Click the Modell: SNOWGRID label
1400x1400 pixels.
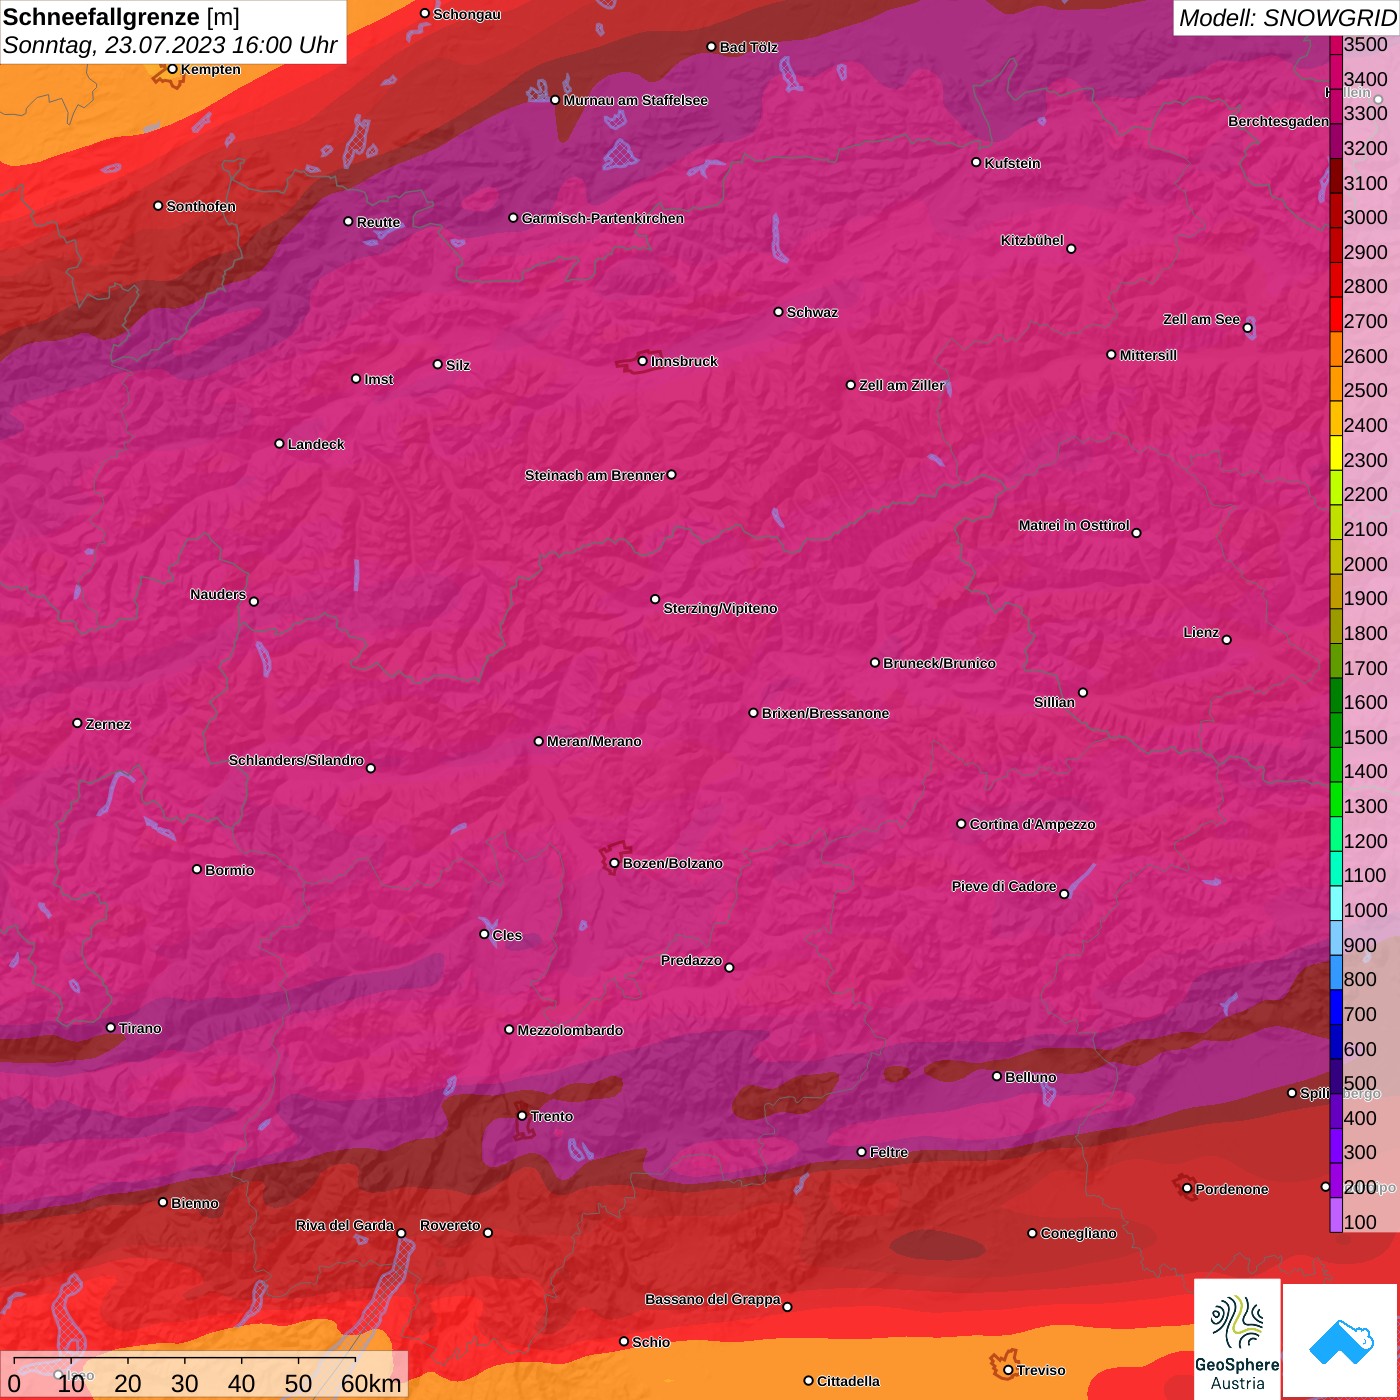point(1287,17)
